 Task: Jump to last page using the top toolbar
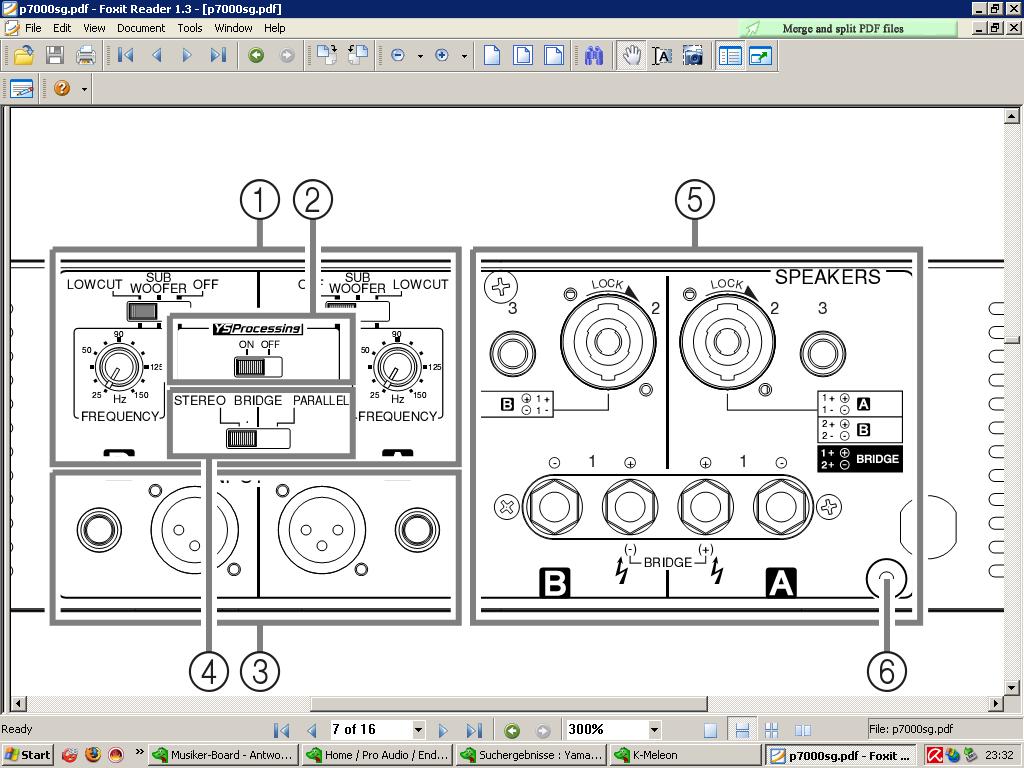point(218,56)
